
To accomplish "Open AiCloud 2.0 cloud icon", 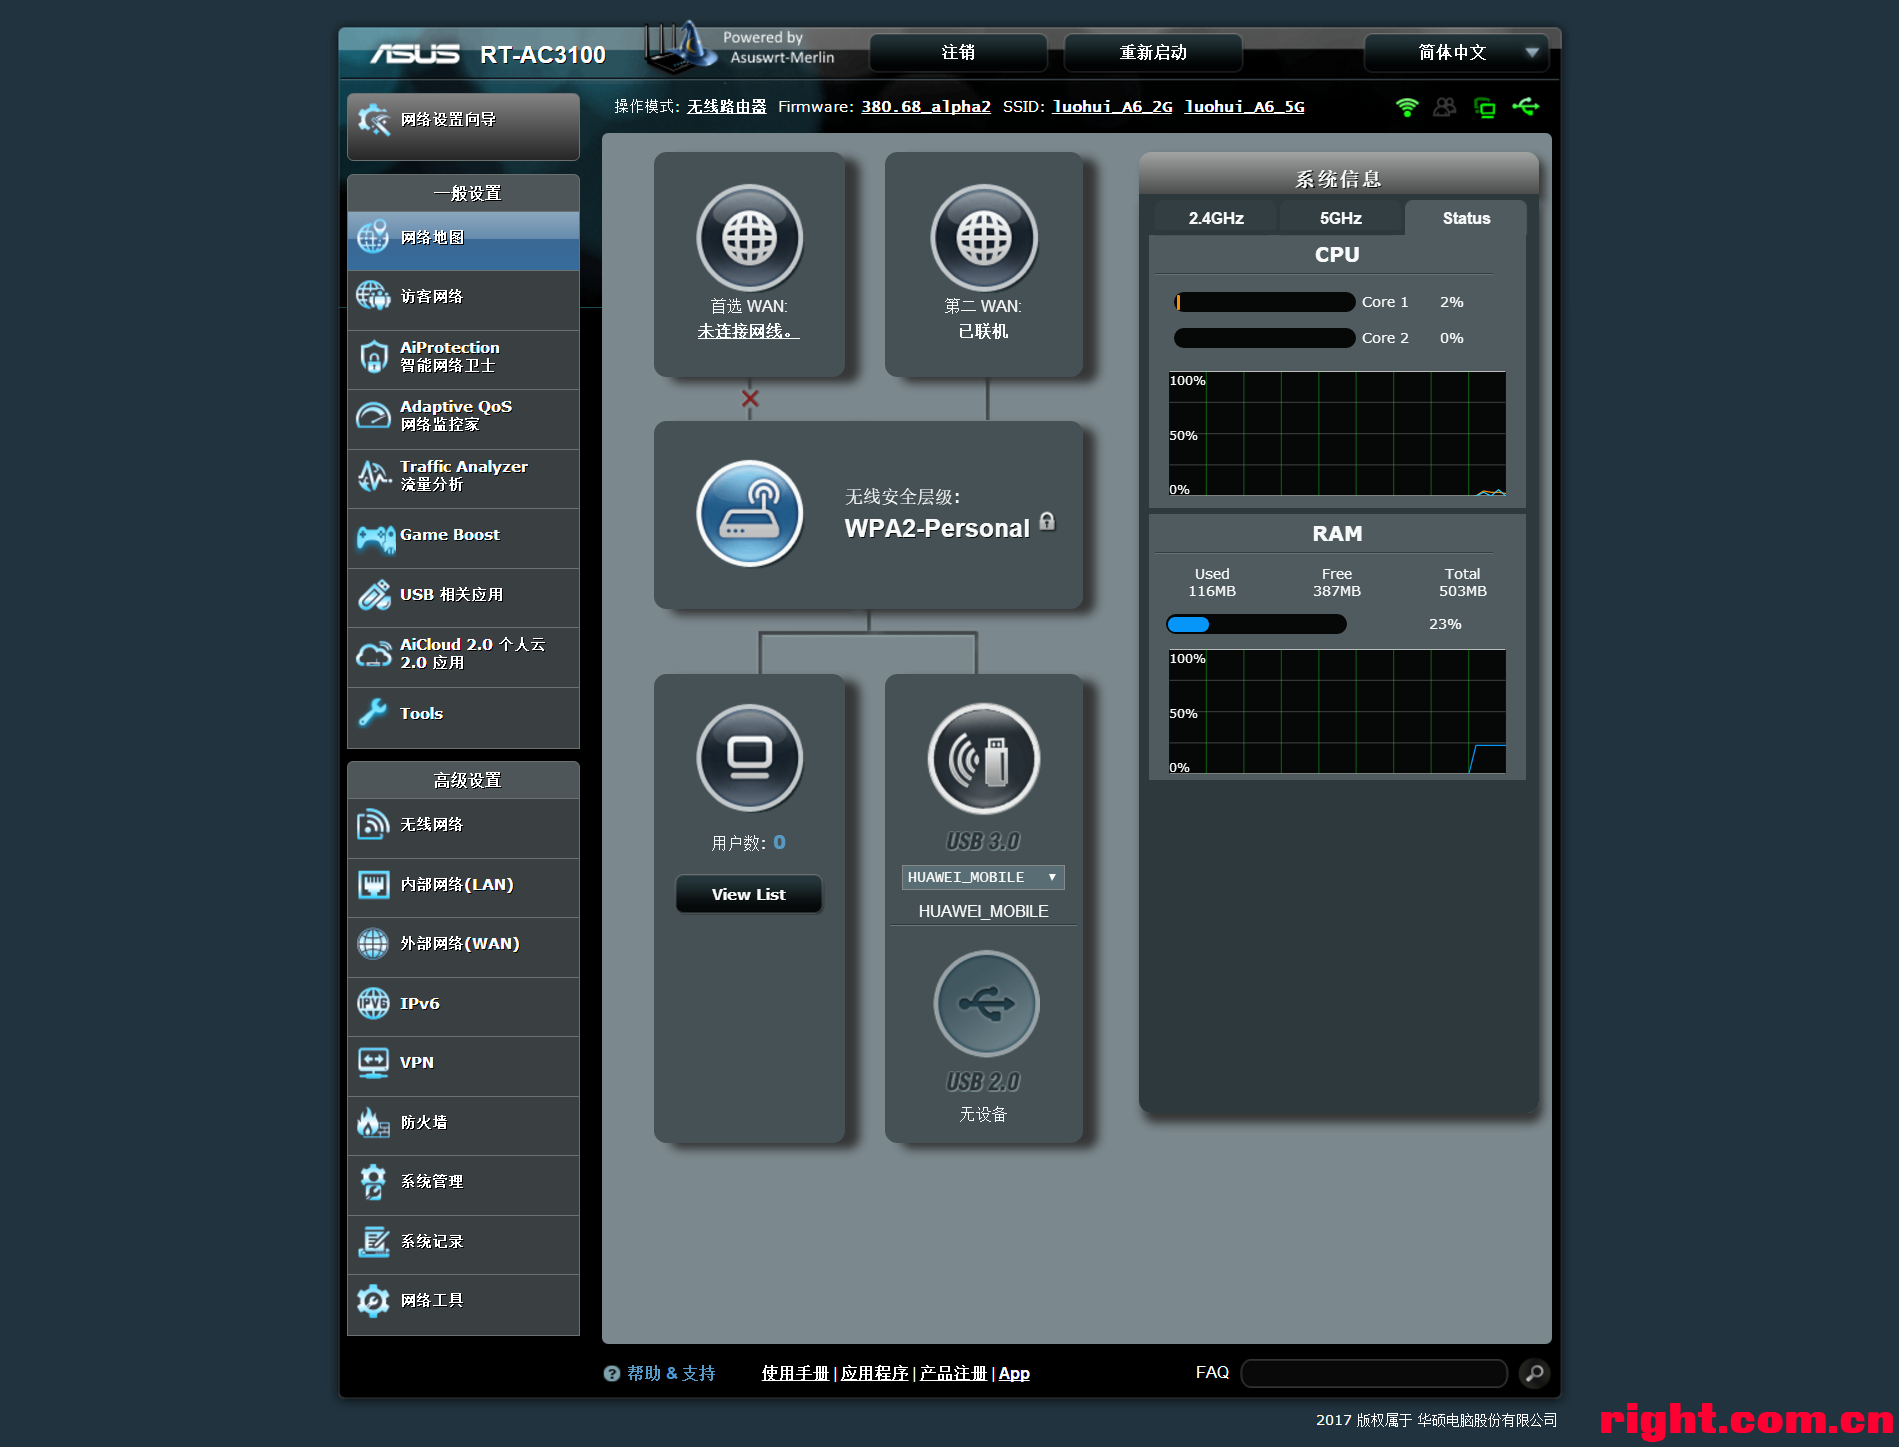I will point(374,654).
